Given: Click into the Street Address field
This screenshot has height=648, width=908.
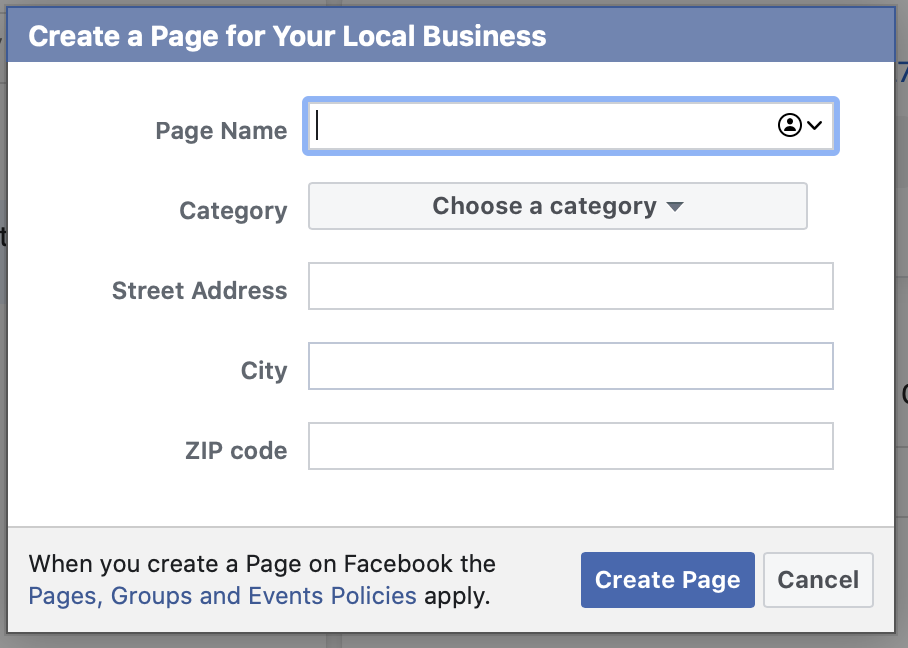Looking at the screenshot, I should 570,286.
